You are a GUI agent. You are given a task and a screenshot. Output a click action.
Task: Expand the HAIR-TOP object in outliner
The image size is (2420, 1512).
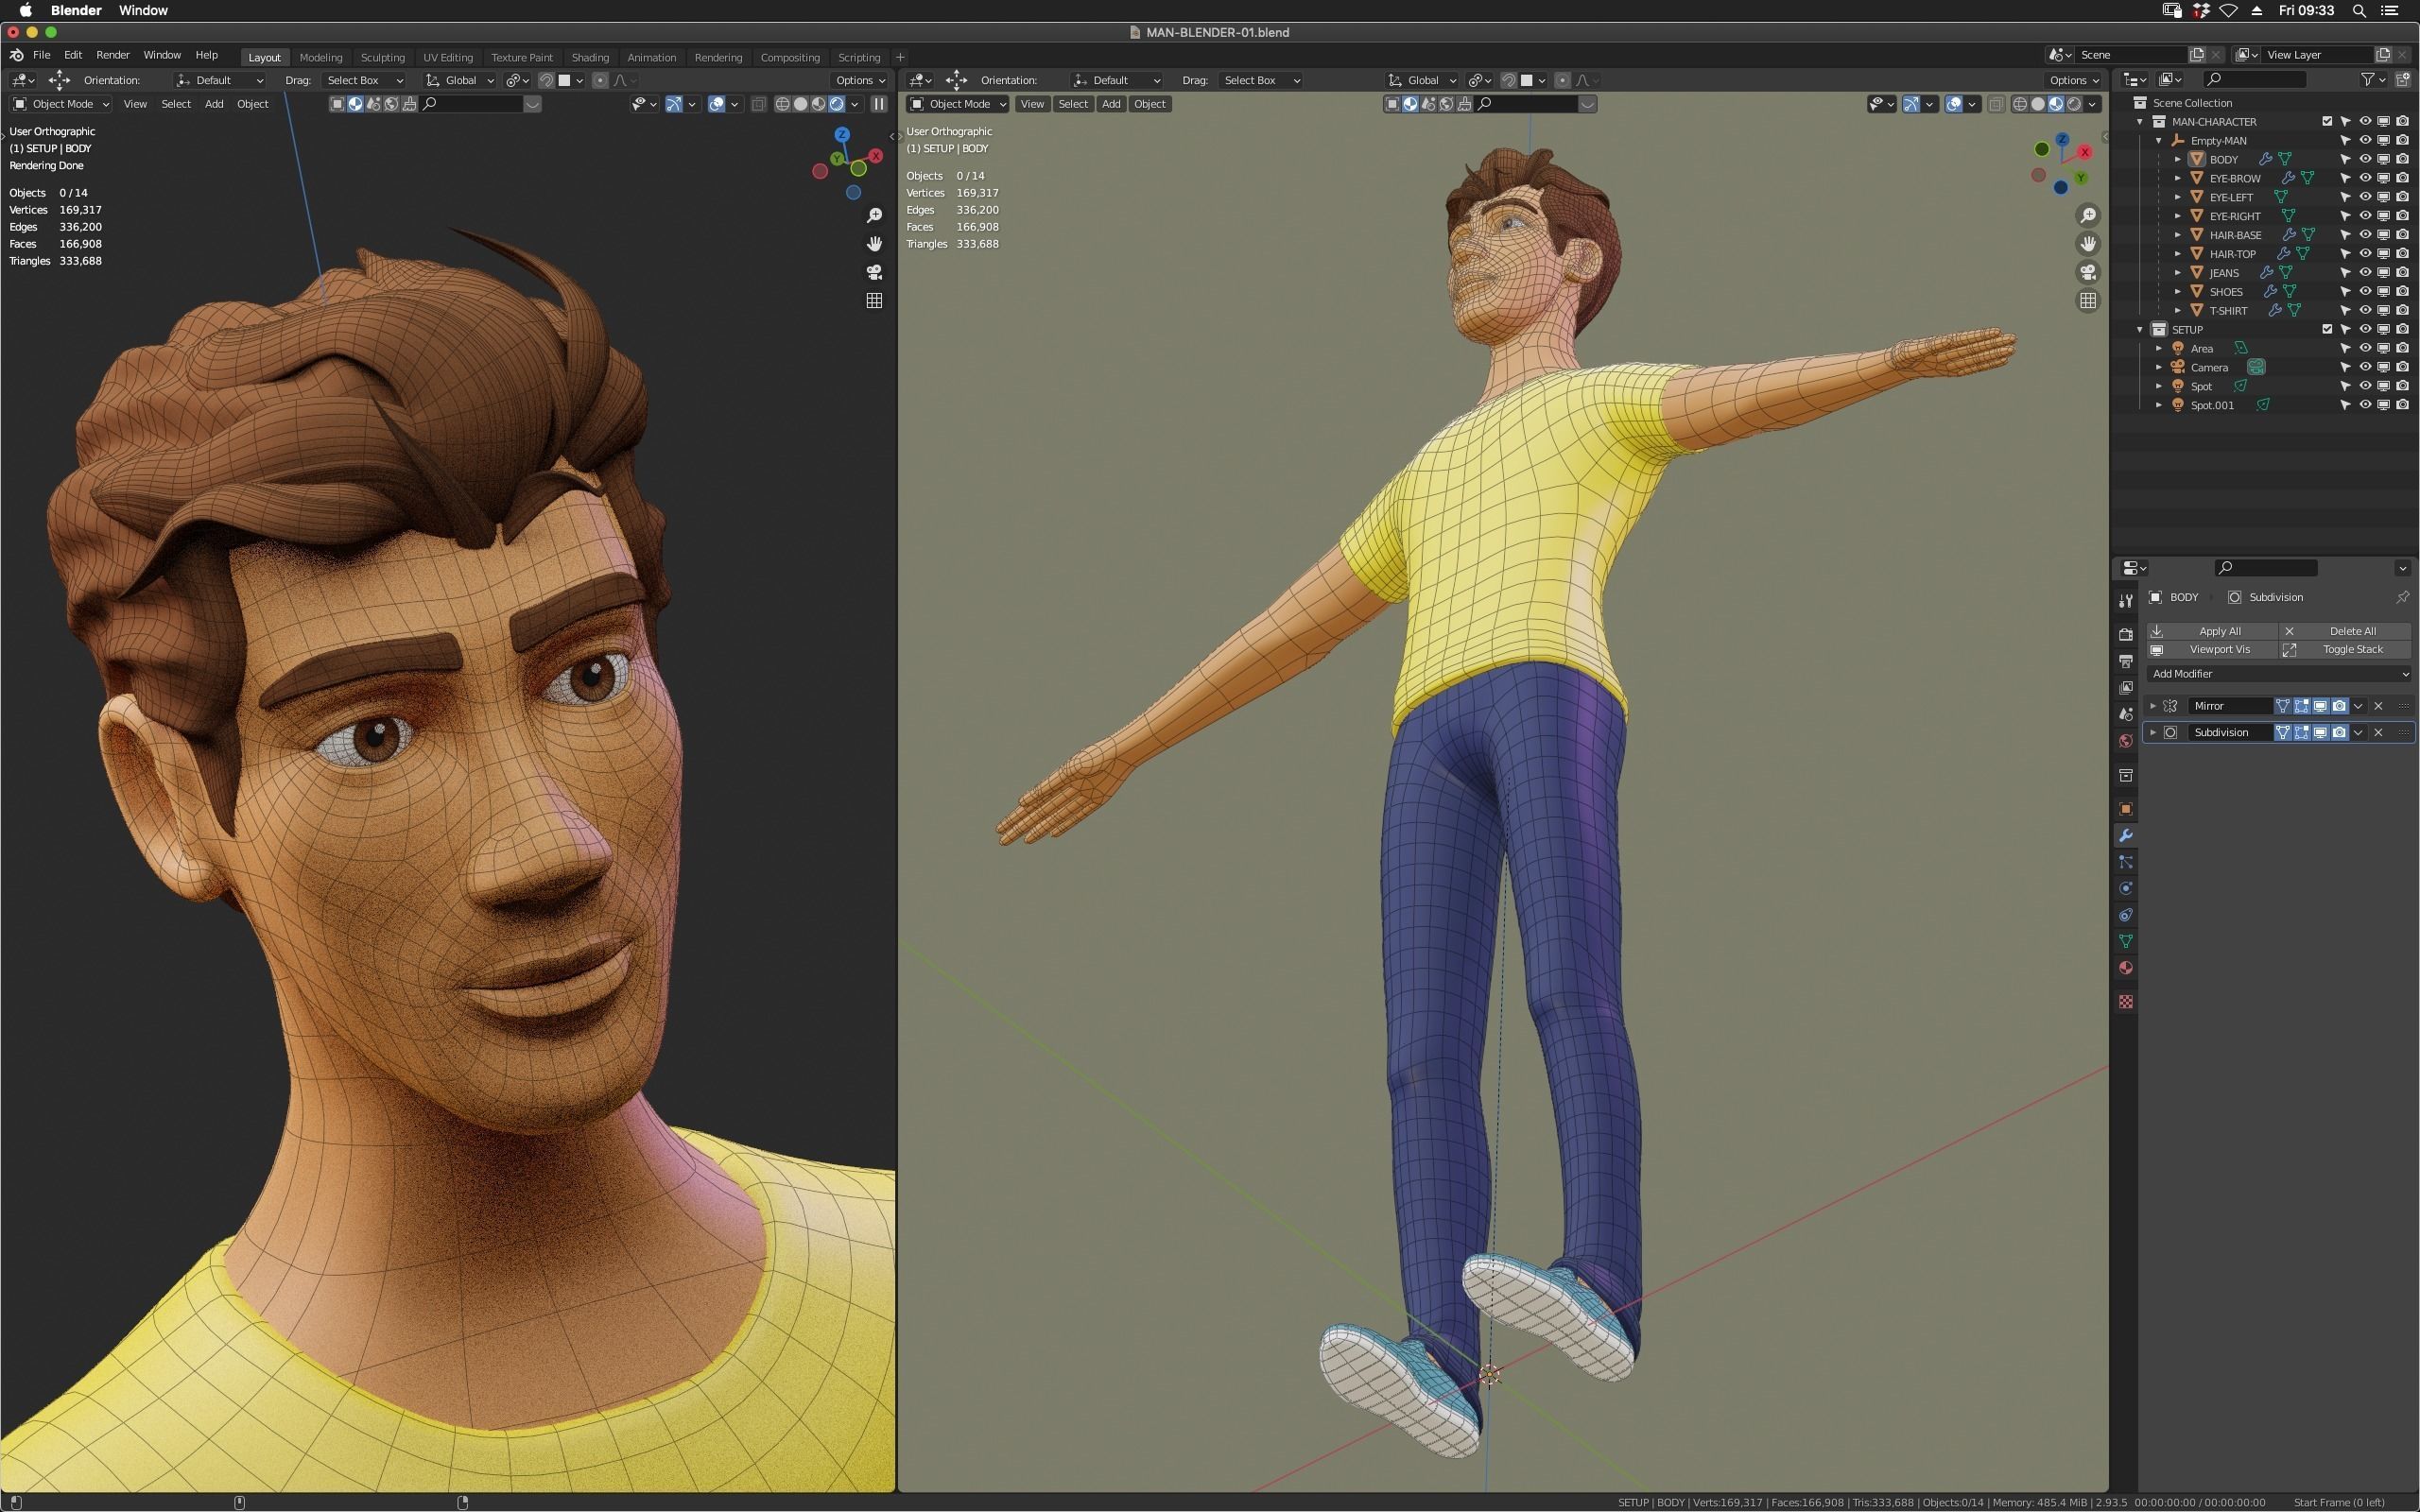tap(2178, 254)
